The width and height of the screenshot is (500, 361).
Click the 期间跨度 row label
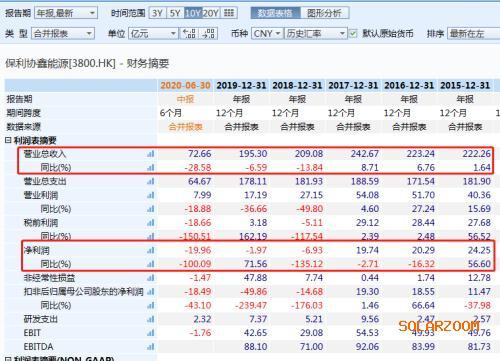pos(23,113)
